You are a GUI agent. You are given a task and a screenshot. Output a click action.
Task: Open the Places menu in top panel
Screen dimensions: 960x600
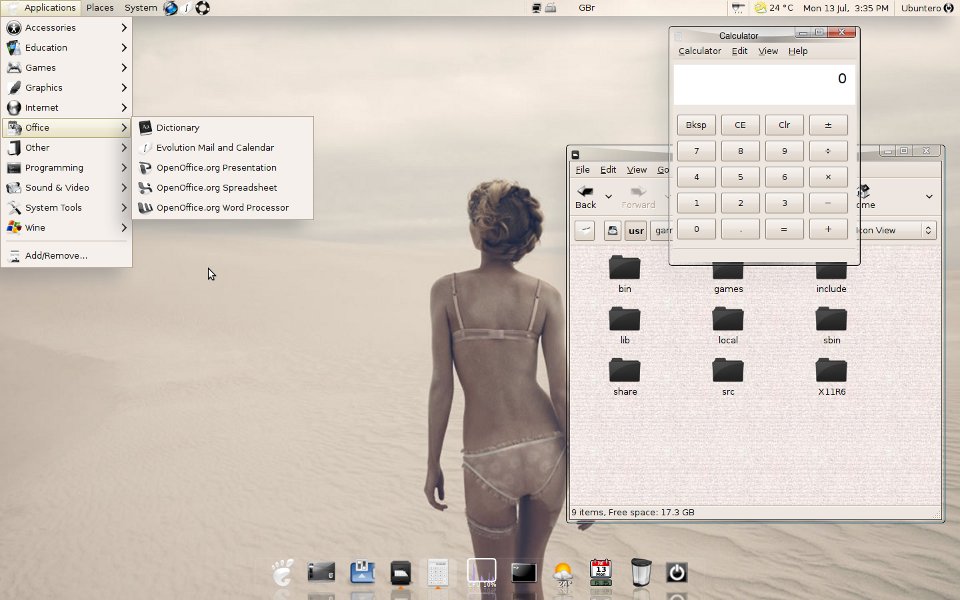point(100,8)
